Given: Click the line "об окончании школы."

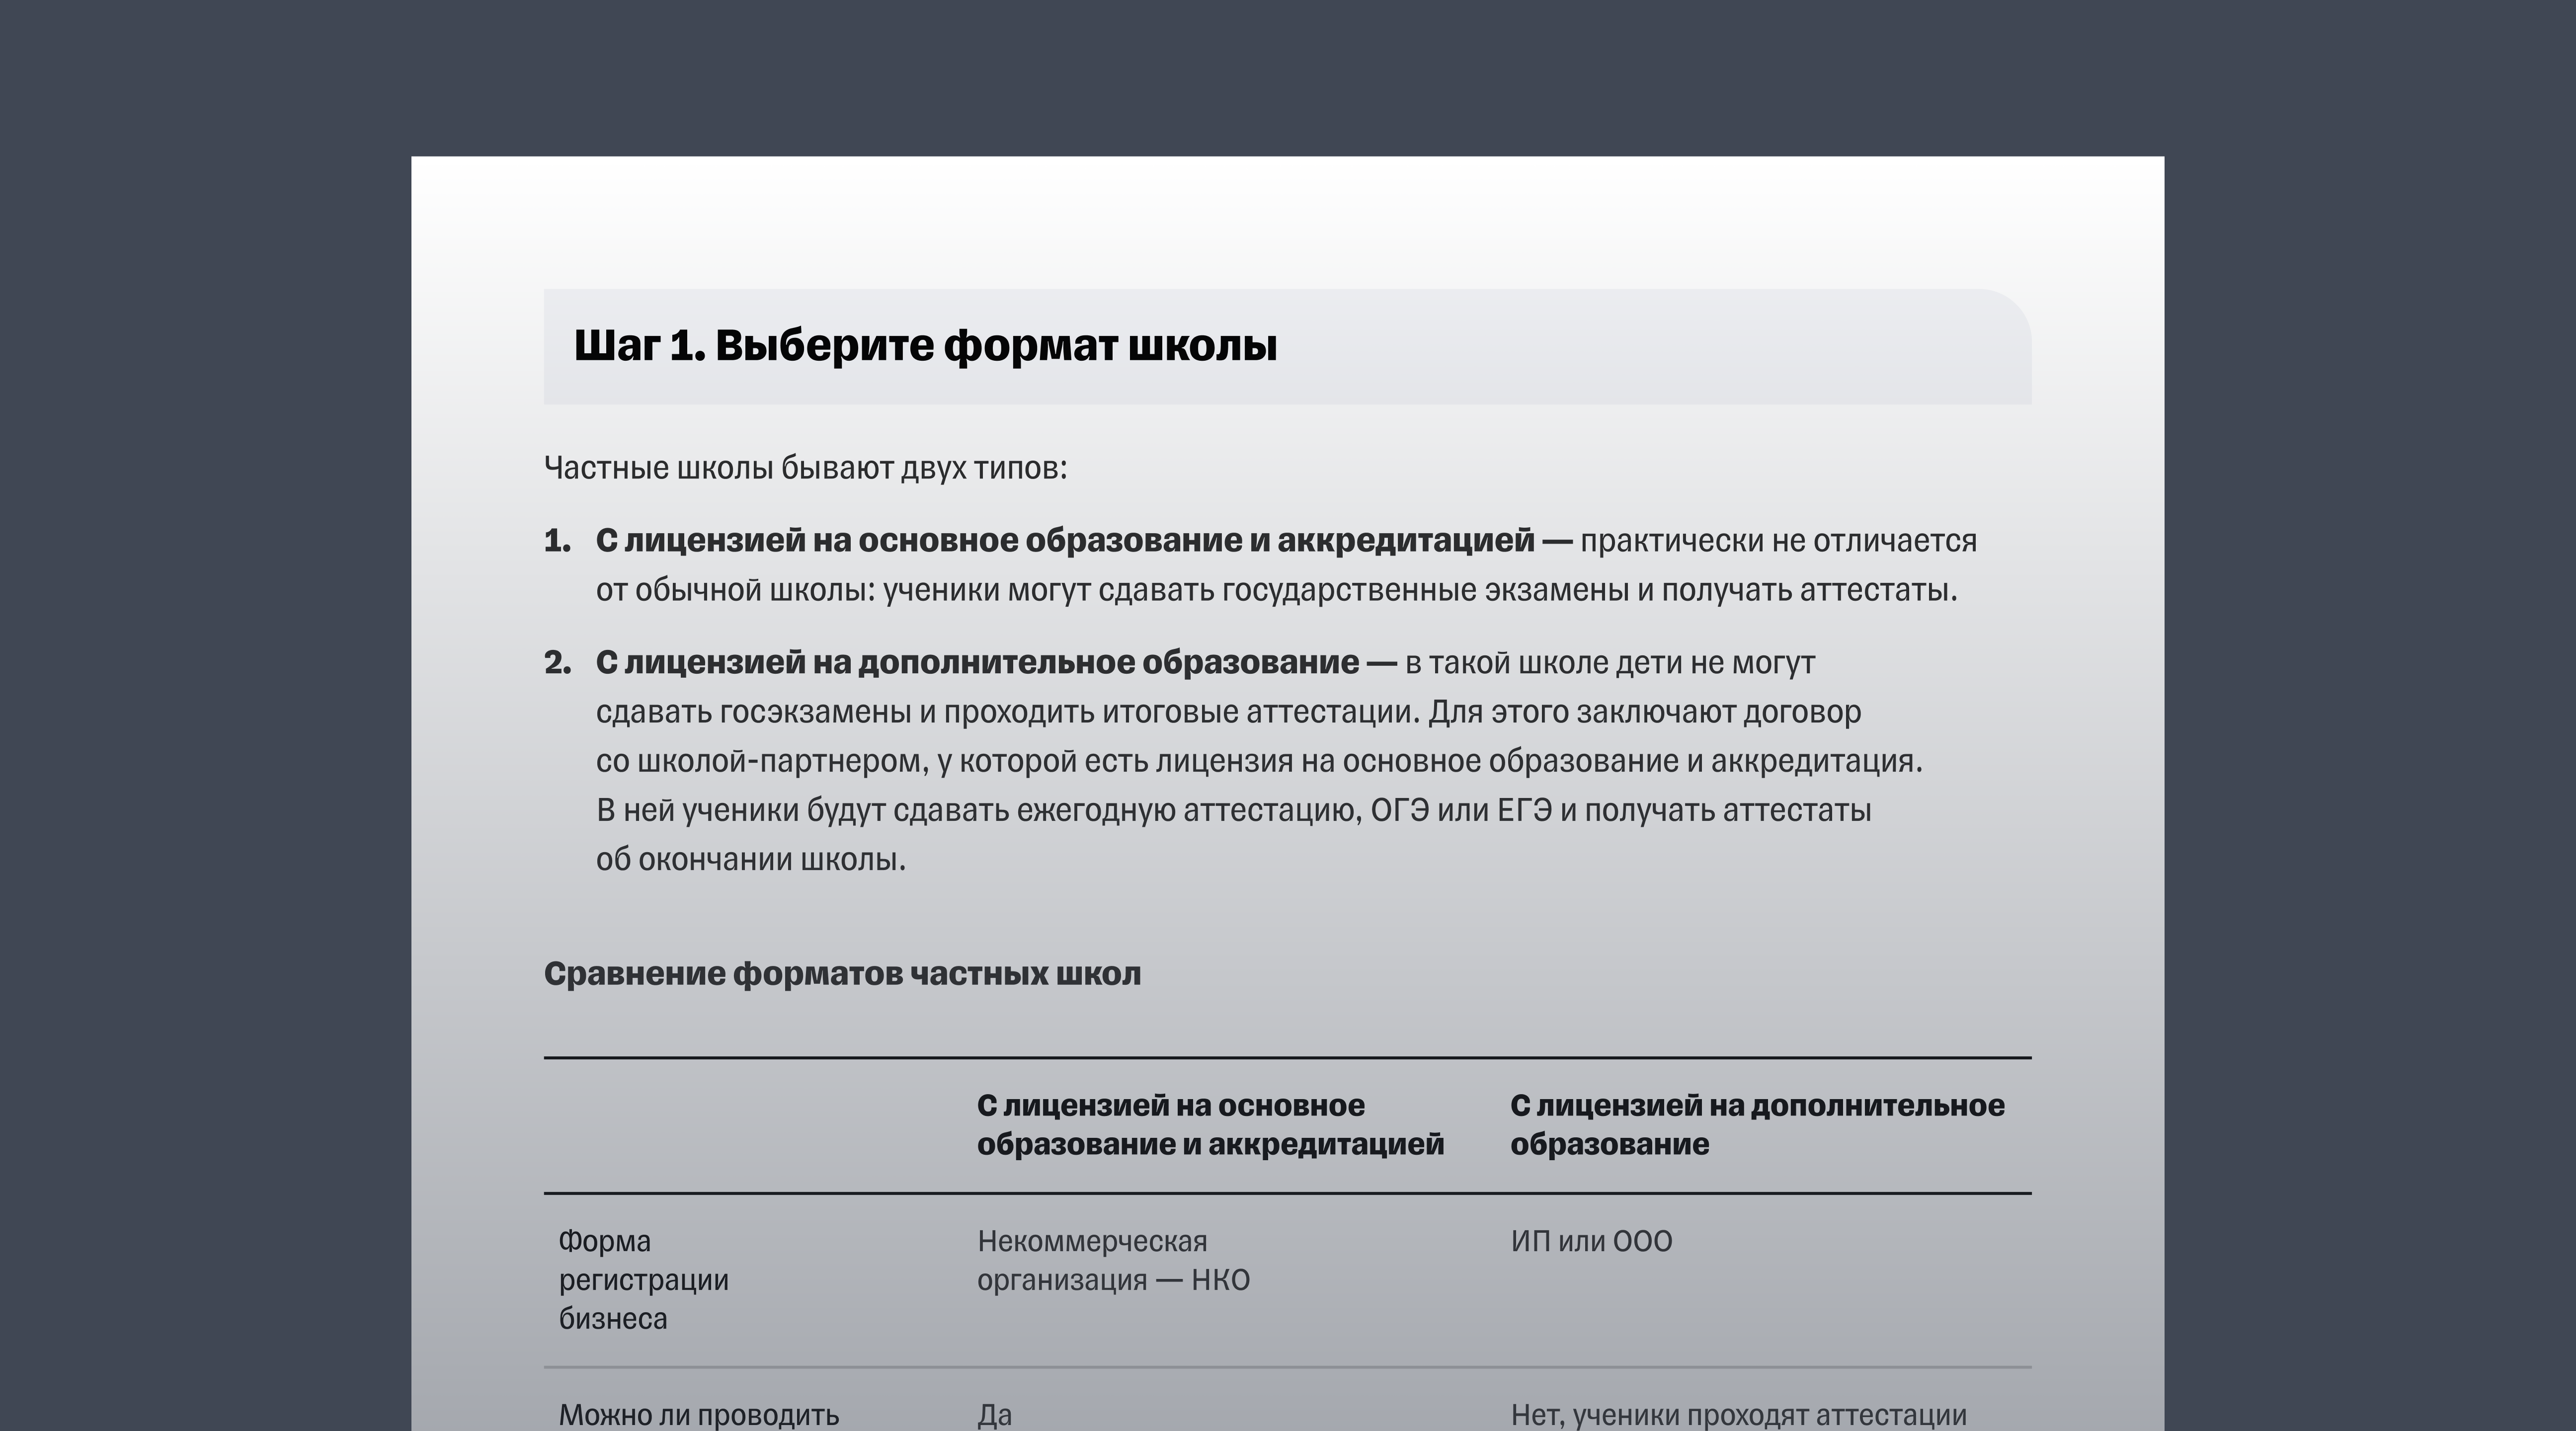Looking at the screenshot, I should tap(751, 860).
